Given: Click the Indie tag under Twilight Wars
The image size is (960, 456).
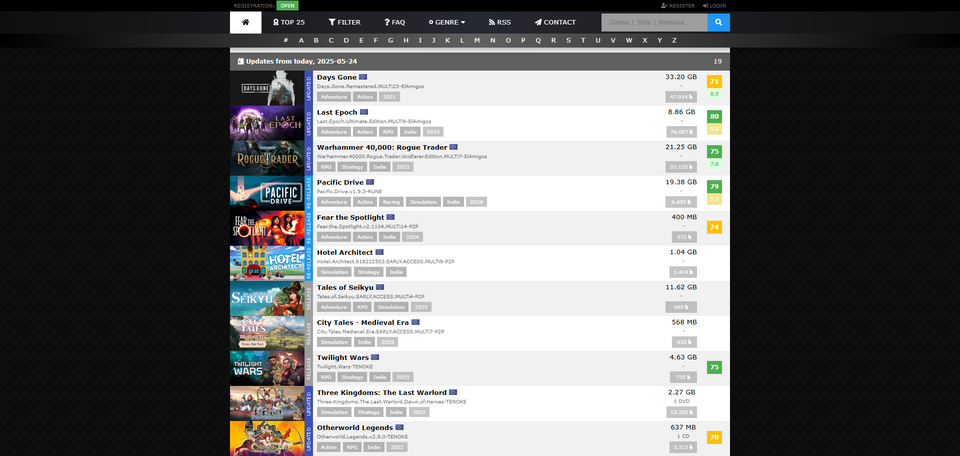Looking at the screenshot, I should click(x=380, y=377).
